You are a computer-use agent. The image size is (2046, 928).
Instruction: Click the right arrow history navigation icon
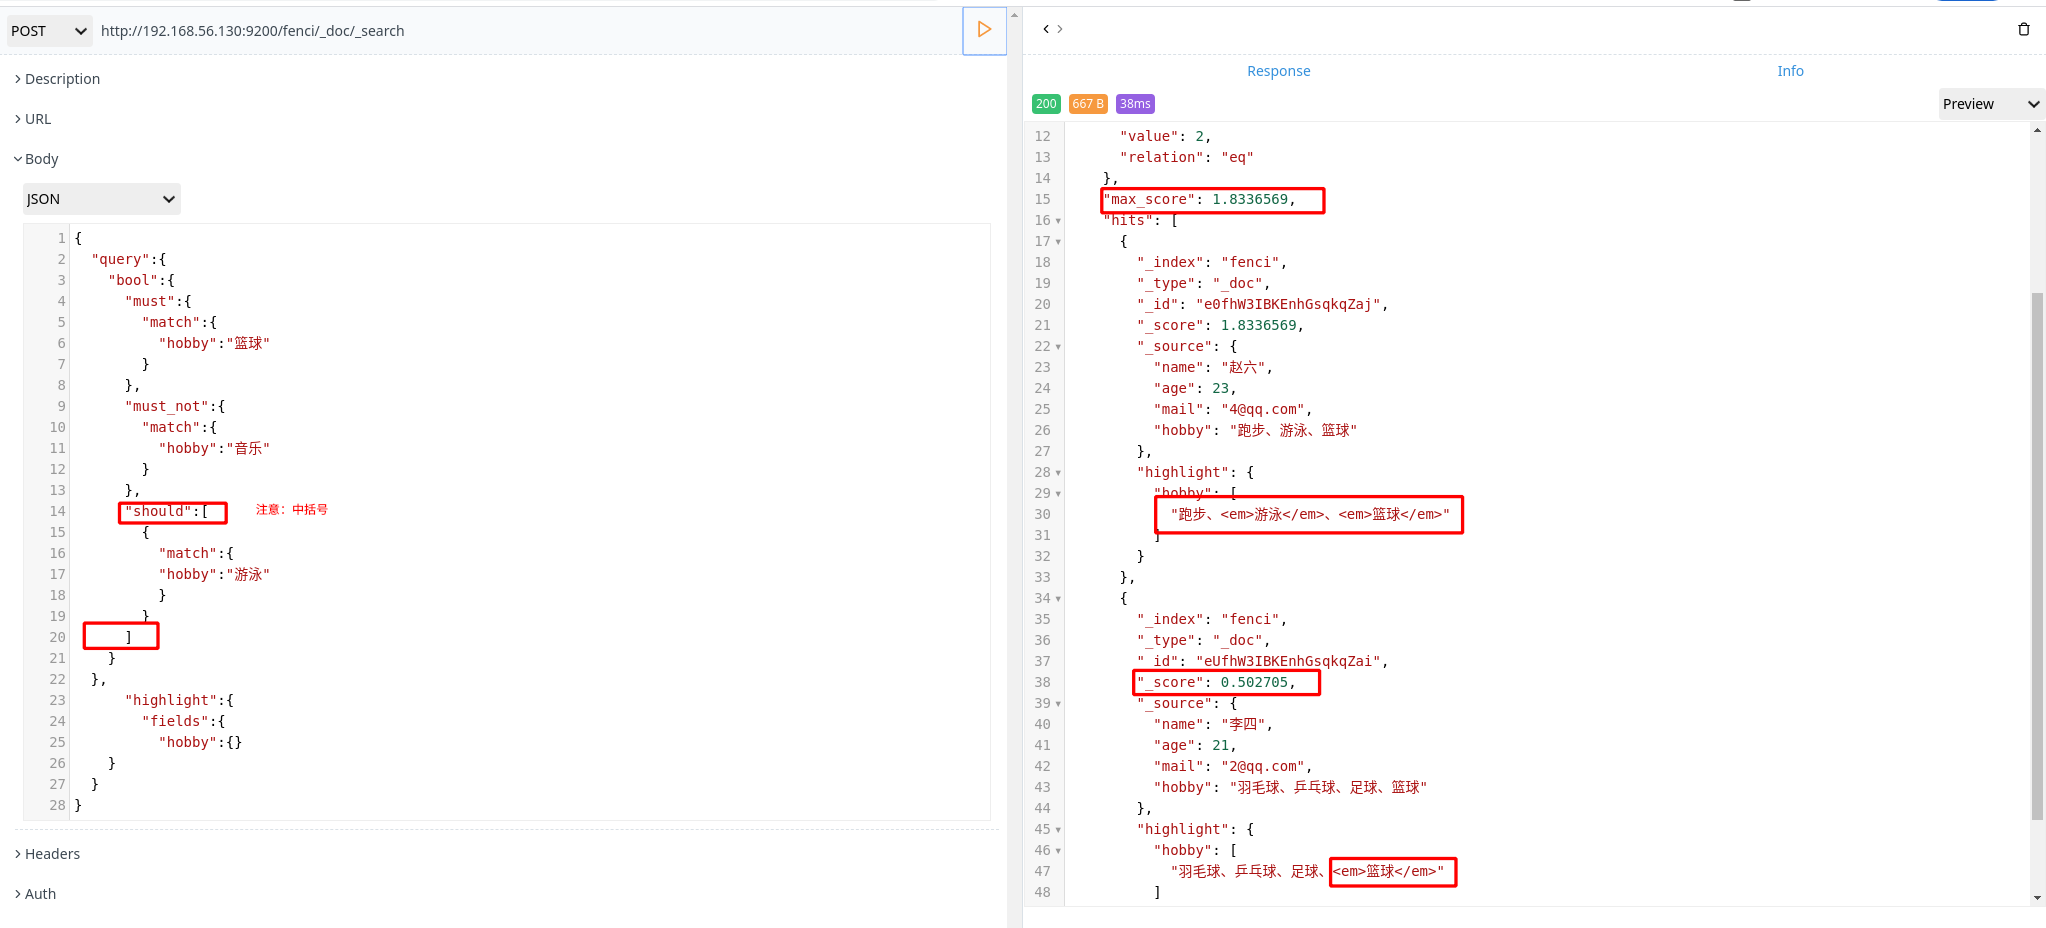(1059, 29)
